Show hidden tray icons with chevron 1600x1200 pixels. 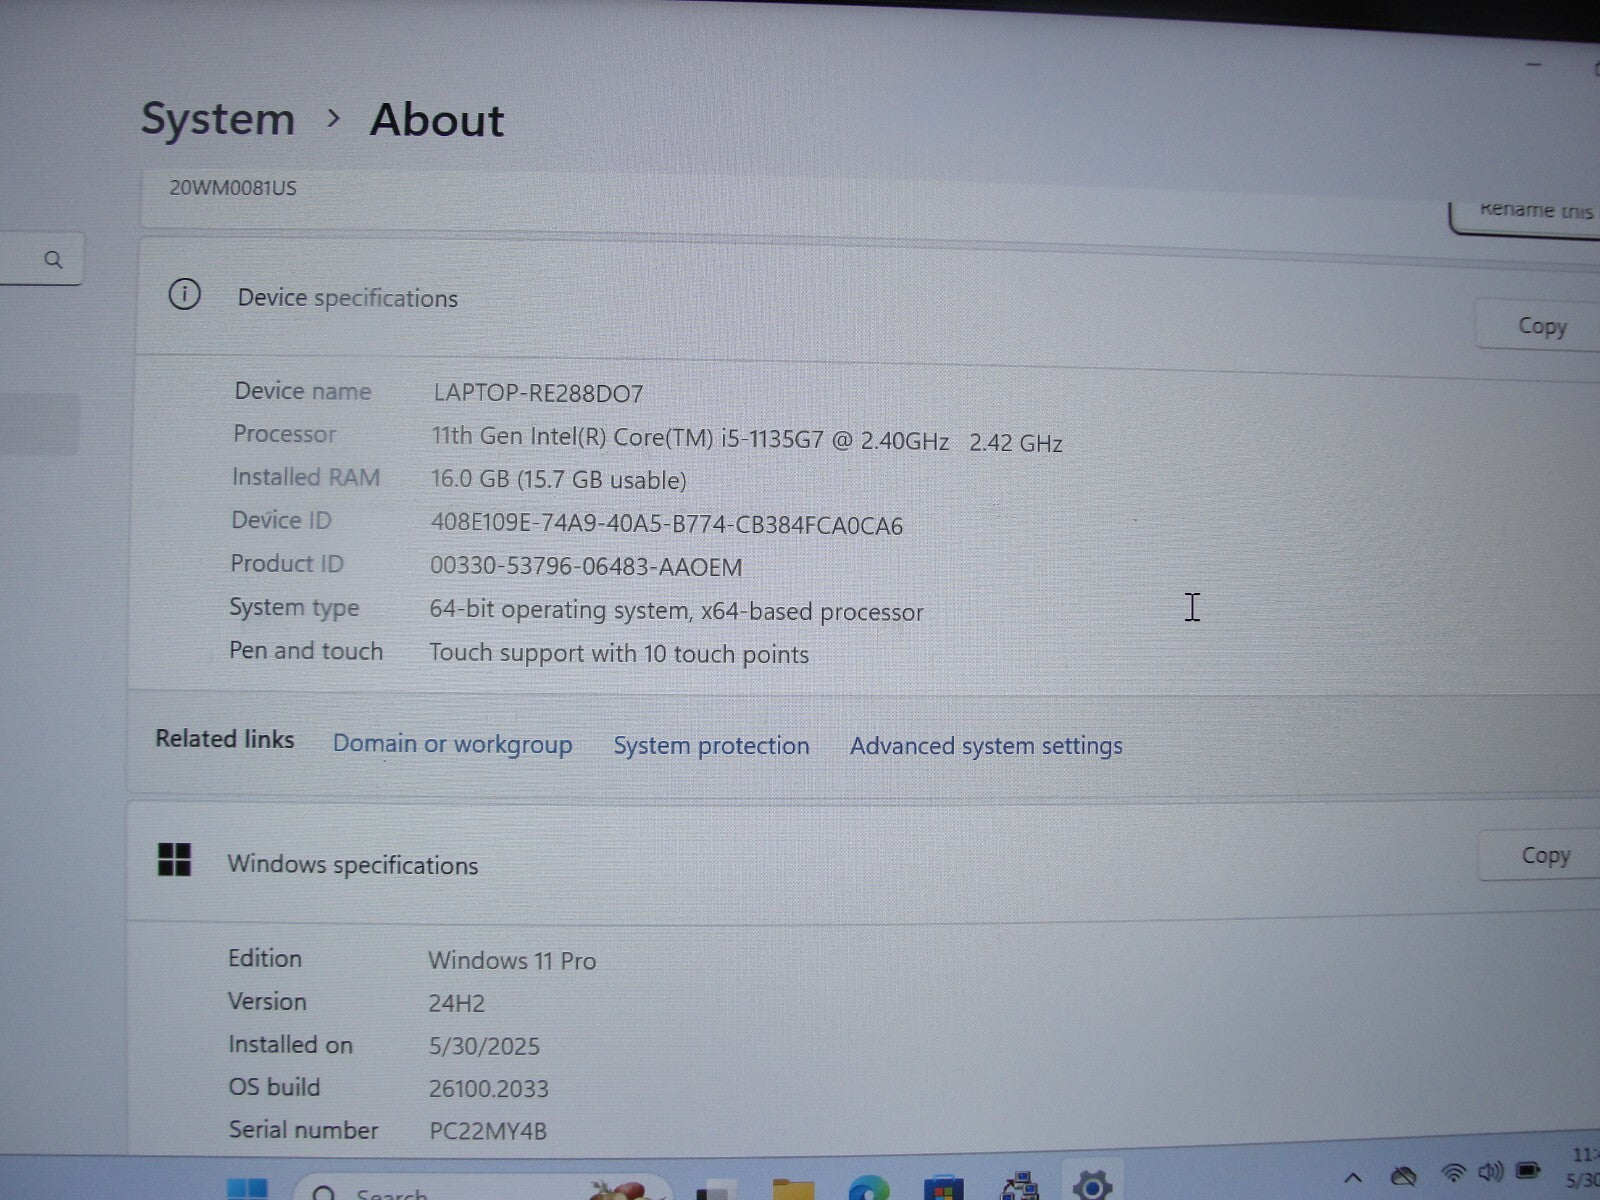click(x=1353, y=1178)
